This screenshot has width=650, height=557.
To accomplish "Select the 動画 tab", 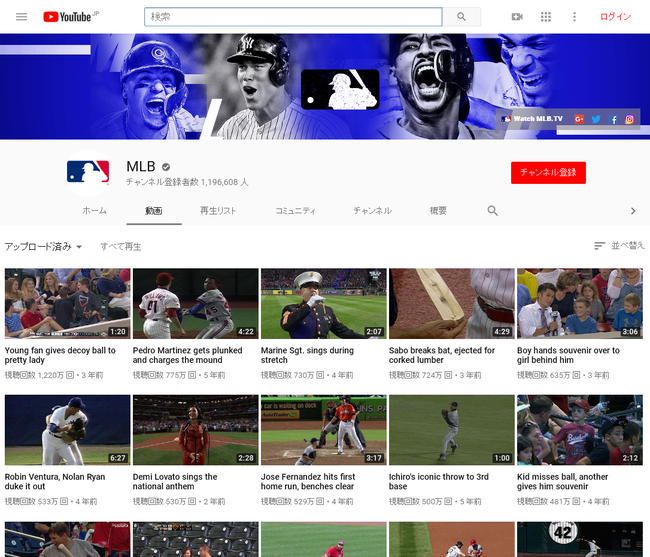I will pos(154,211).
